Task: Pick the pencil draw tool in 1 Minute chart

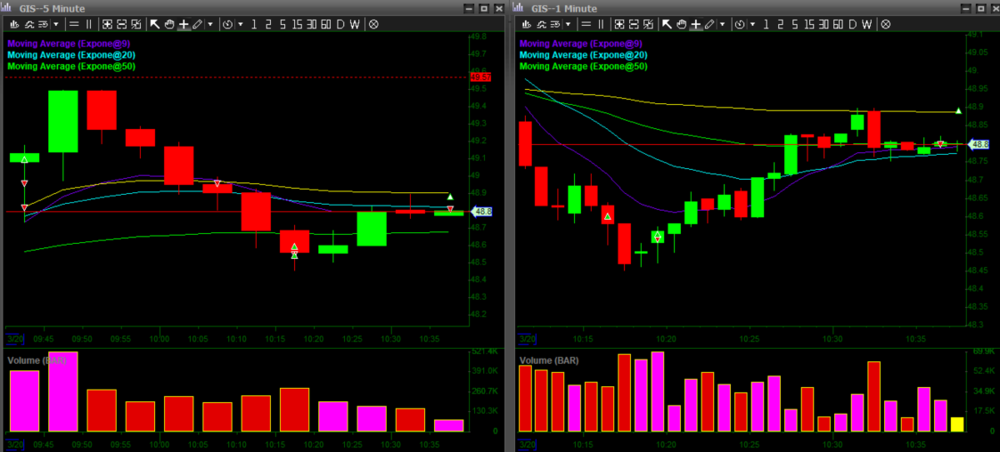Action: tap(709, 23)
